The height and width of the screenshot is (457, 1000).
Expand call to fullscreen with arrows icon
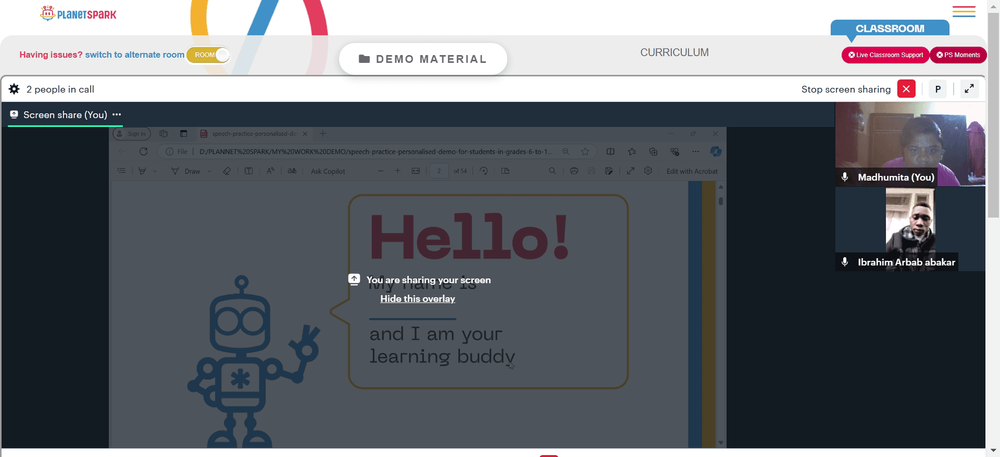click(969, 89)
